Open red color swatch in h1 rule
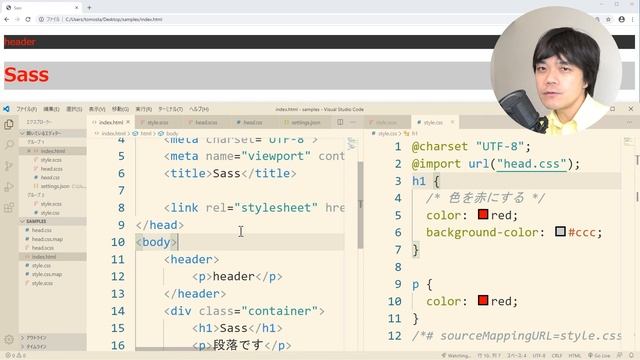This screenshot has height=360, width=640. coord(483,214)
